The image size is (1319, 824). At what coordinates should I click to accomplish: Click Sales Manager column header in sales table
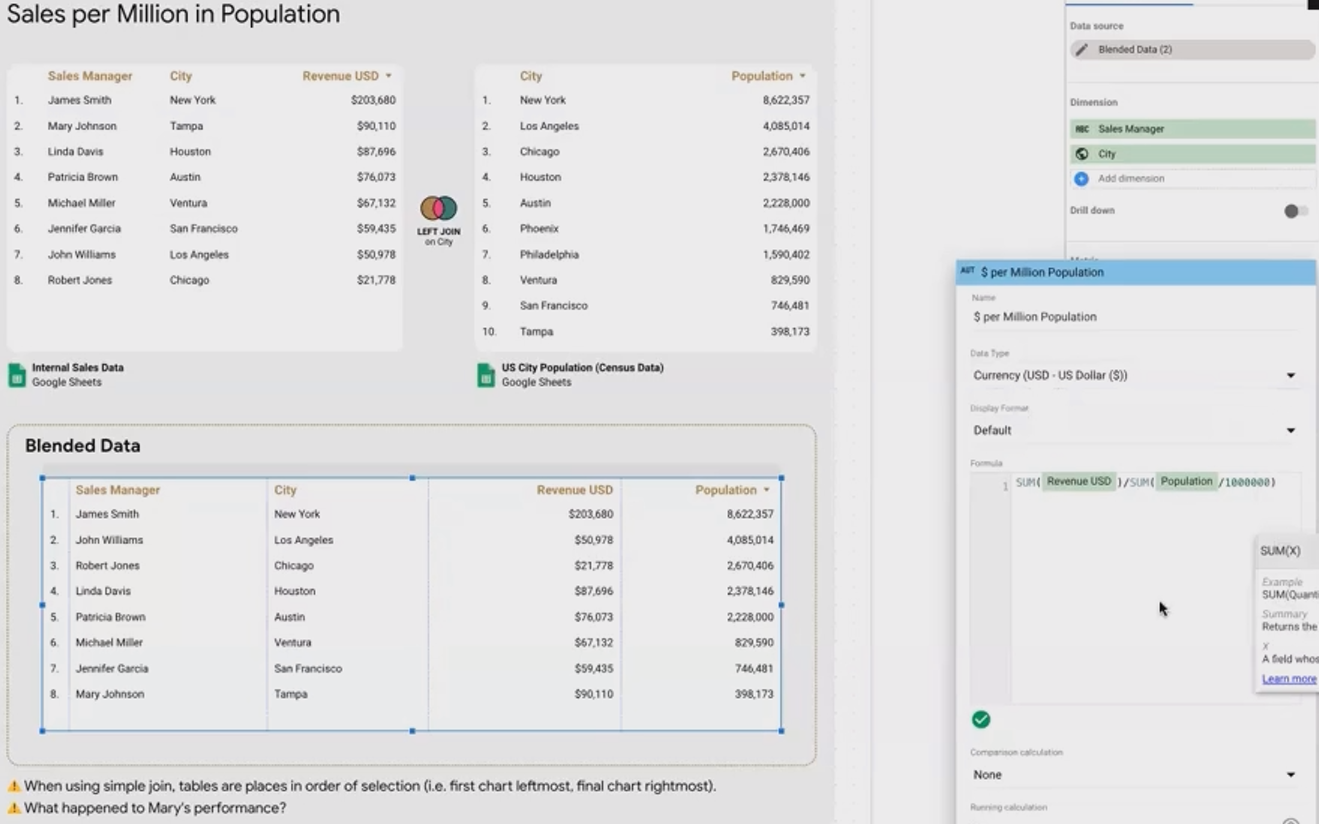click(90, 76)
